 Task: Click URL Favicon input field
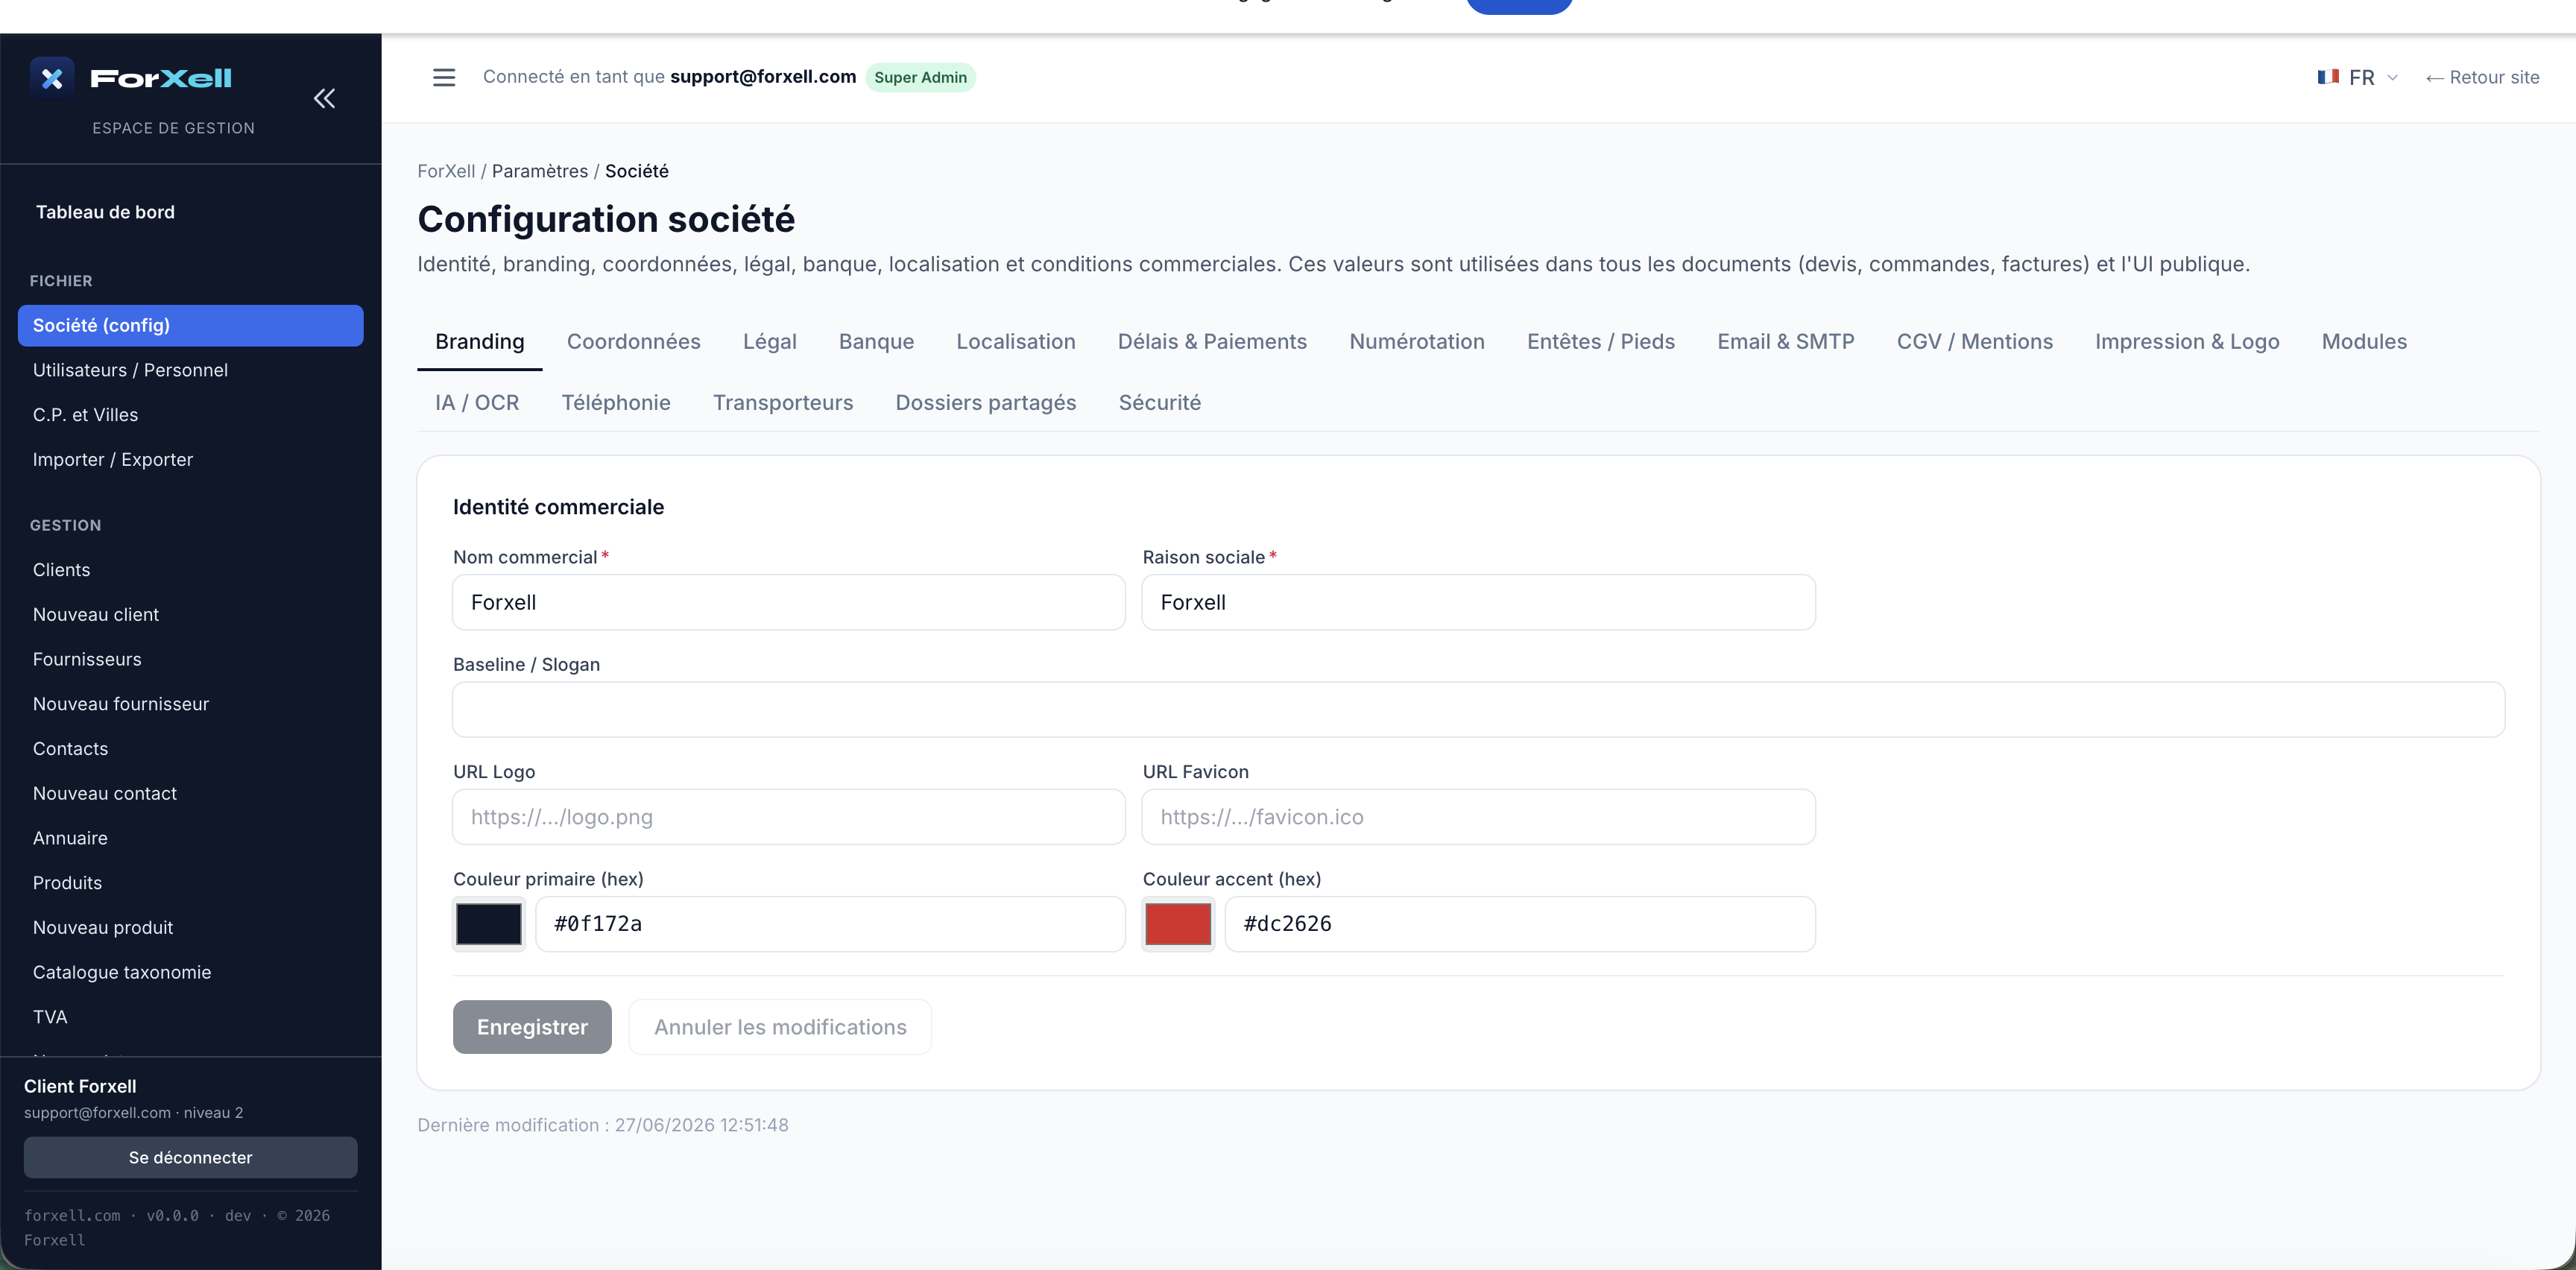pyautogui.click(x=1478, y=817)
